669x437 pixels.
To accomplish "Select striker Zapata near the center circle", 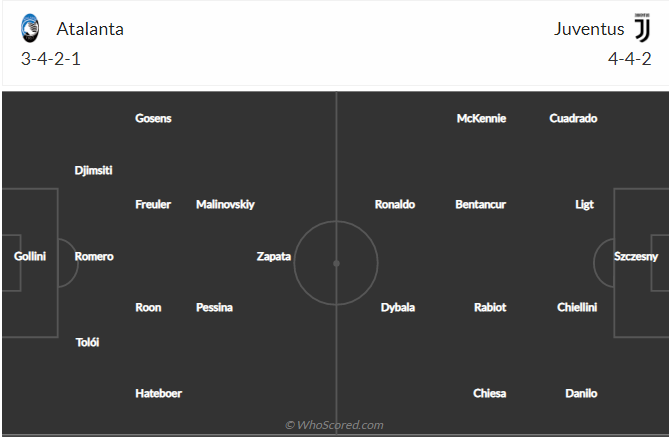I will [x=273, y=256].
